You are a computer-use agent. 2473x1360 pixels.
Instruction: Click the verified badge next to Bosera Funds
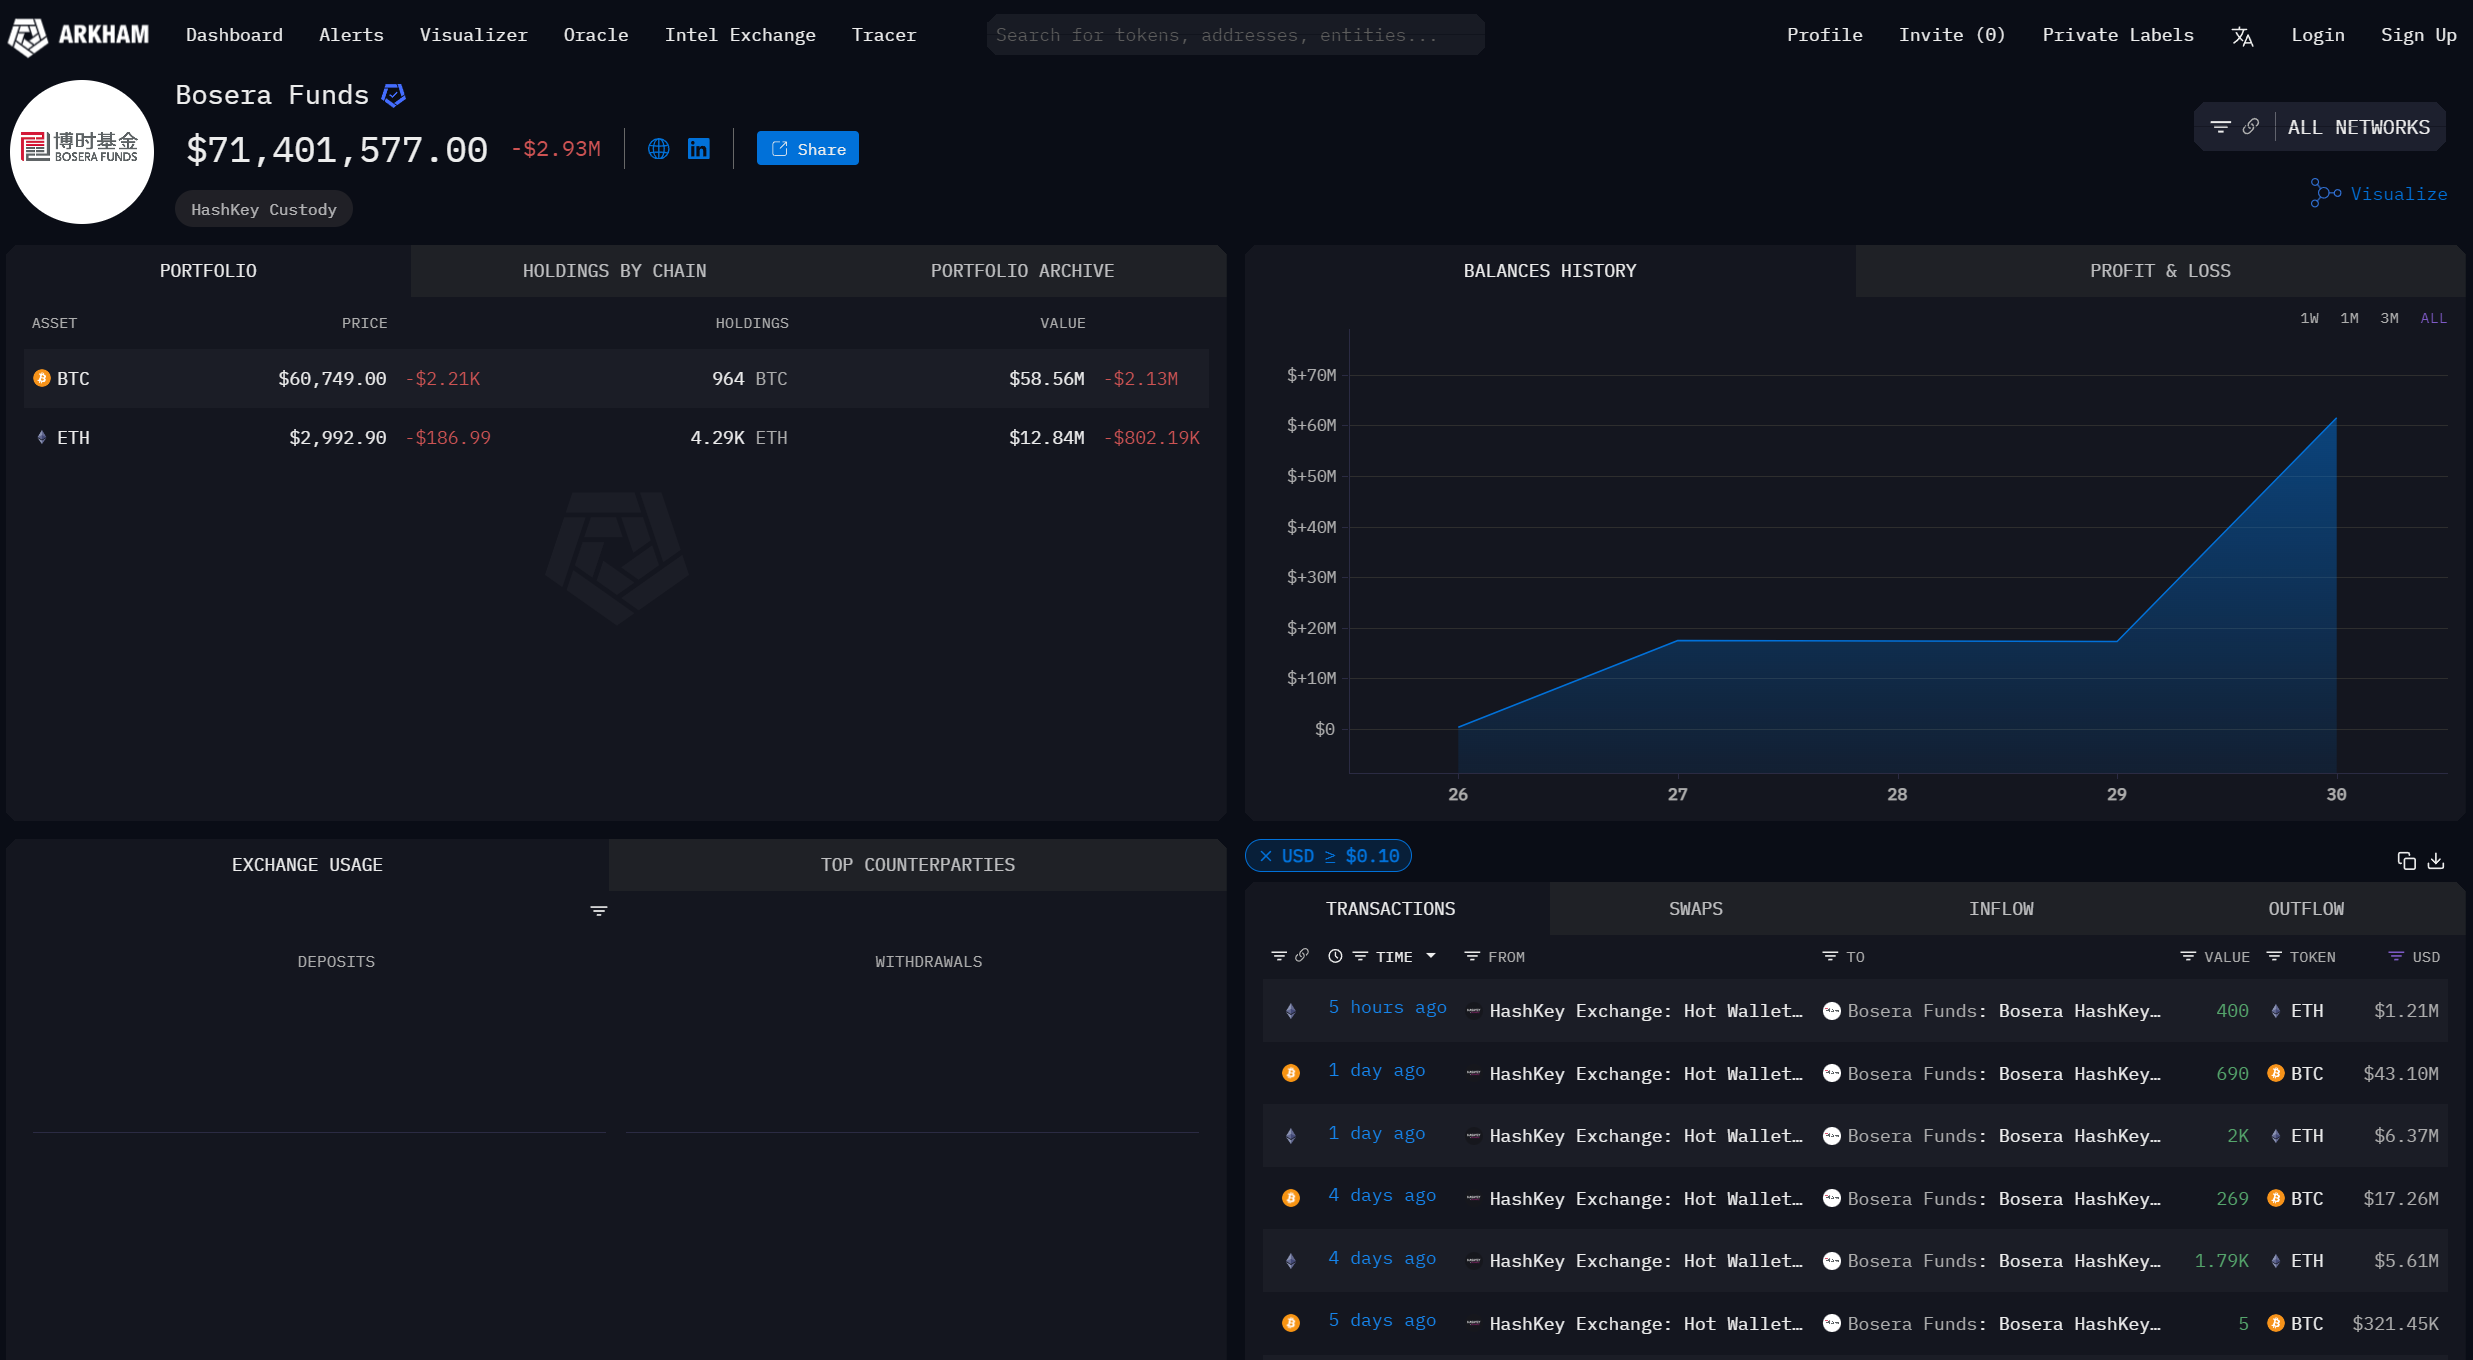tap(394, 95)
